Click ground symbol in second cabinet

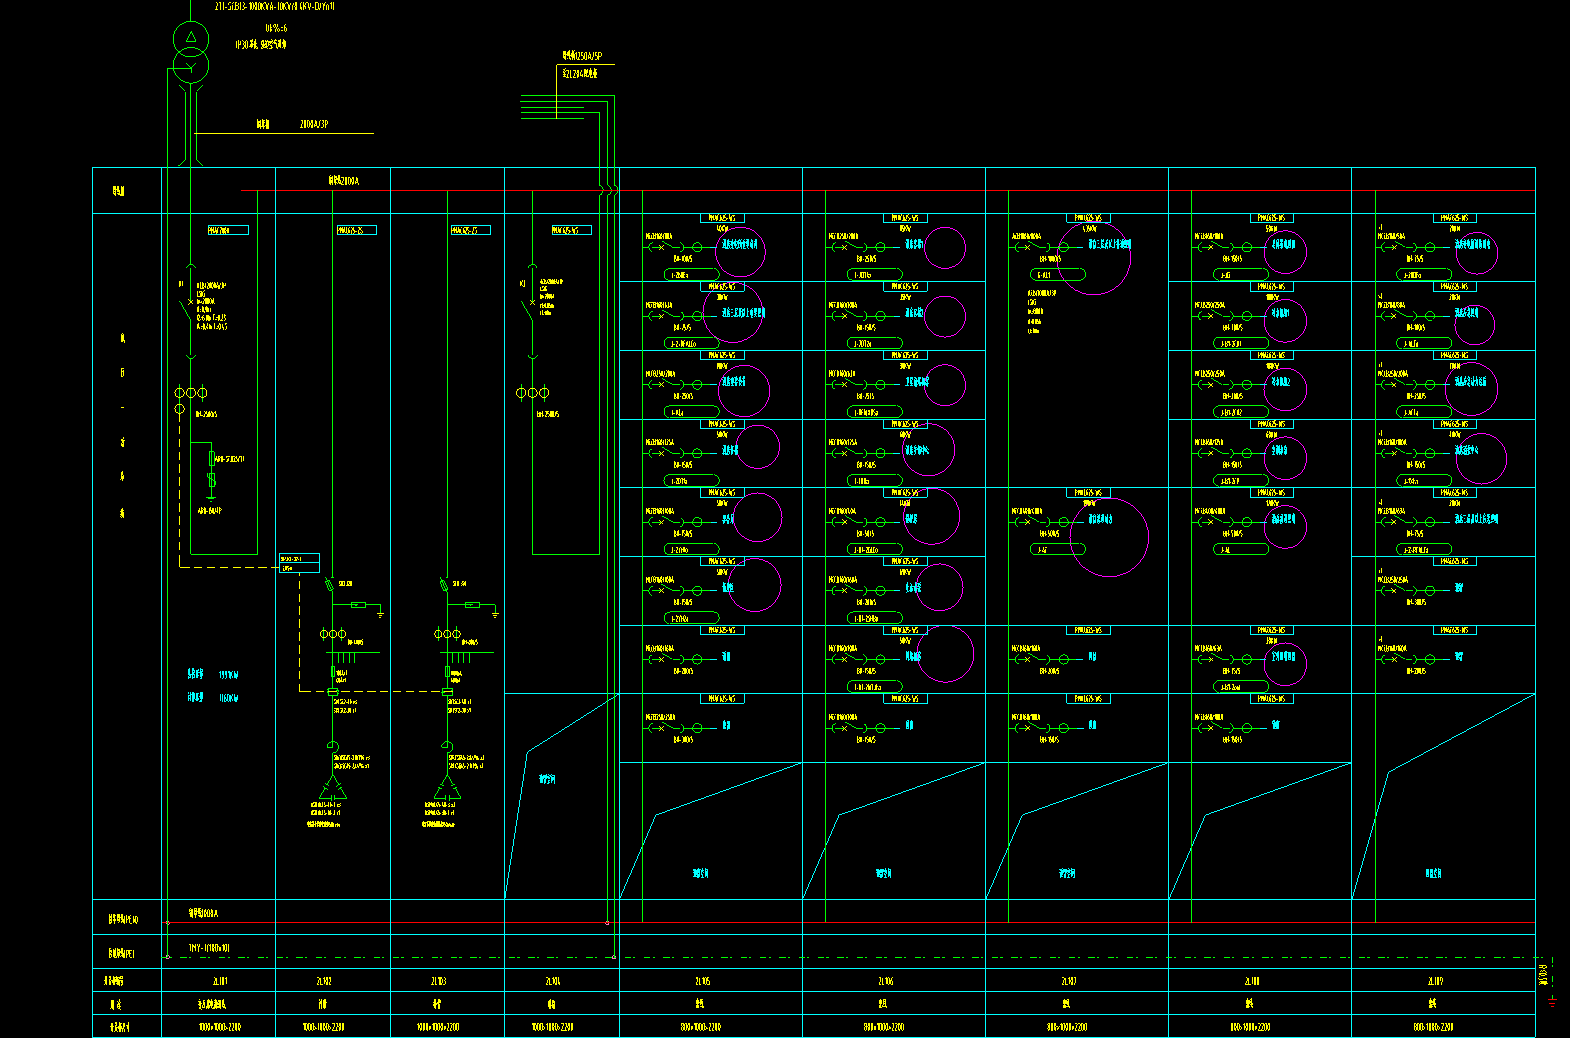point(380,612)
